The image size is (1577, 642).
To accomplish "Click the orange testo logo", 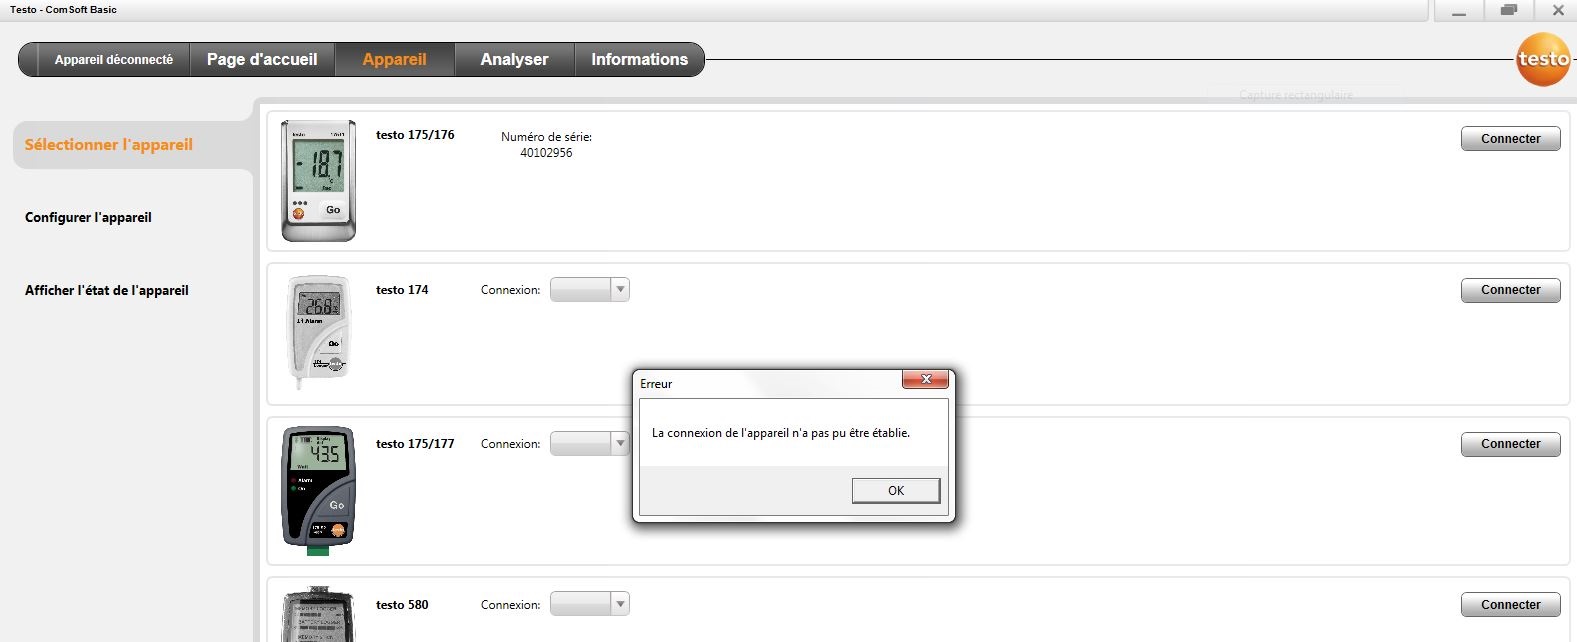I will tap(1543, 58).
